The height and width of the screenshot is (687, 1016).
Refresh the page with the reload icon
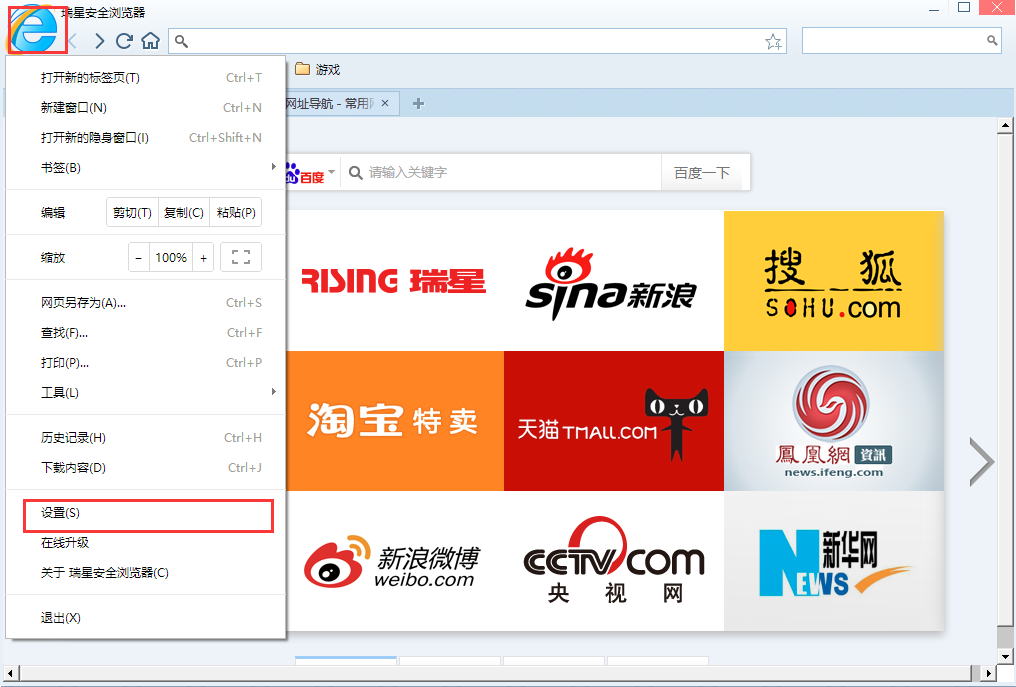[123, 41]
